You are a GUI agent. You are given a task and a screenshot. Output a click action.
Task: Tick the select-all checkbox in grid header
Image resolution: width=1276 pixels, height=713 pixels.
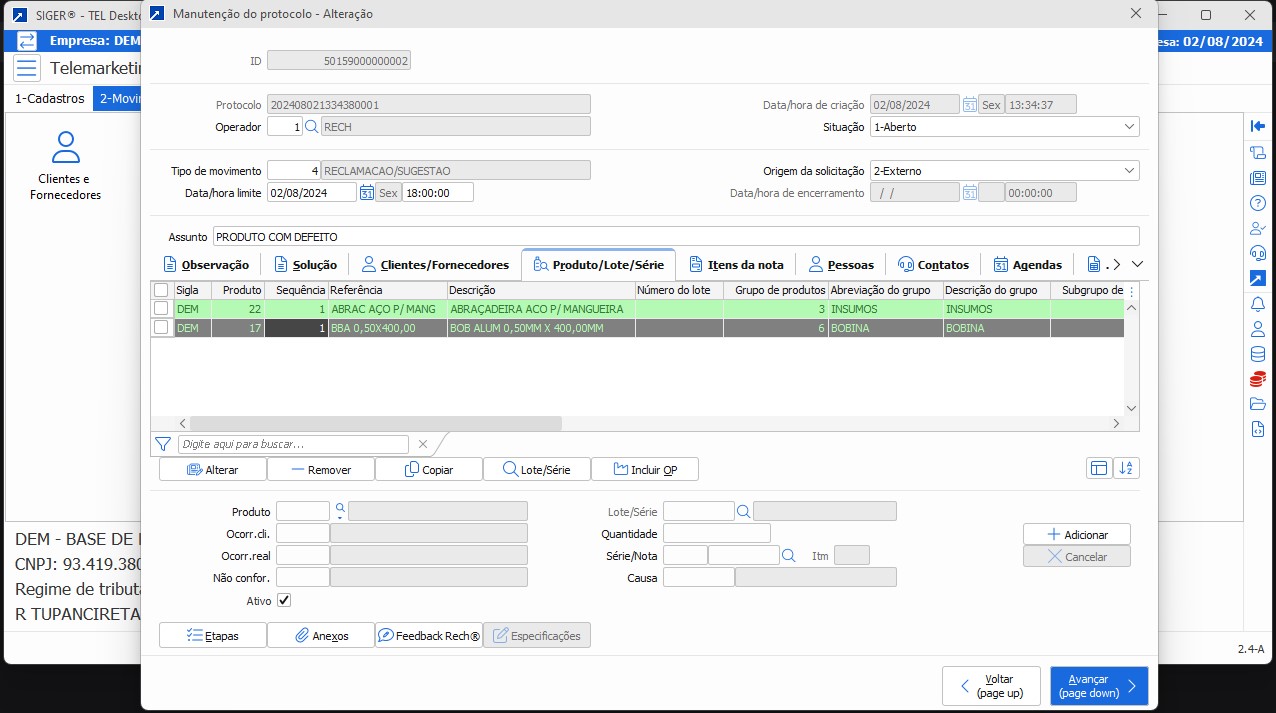coord(161,290)
